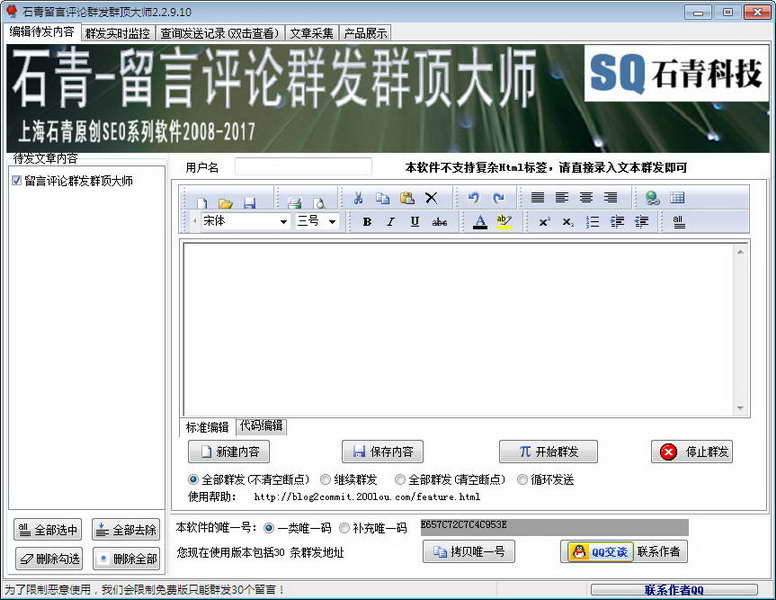The image size is (776, 600).
Task: Open the 产品展示 tab
Action: pyautogui.click(x=365, y=33)
